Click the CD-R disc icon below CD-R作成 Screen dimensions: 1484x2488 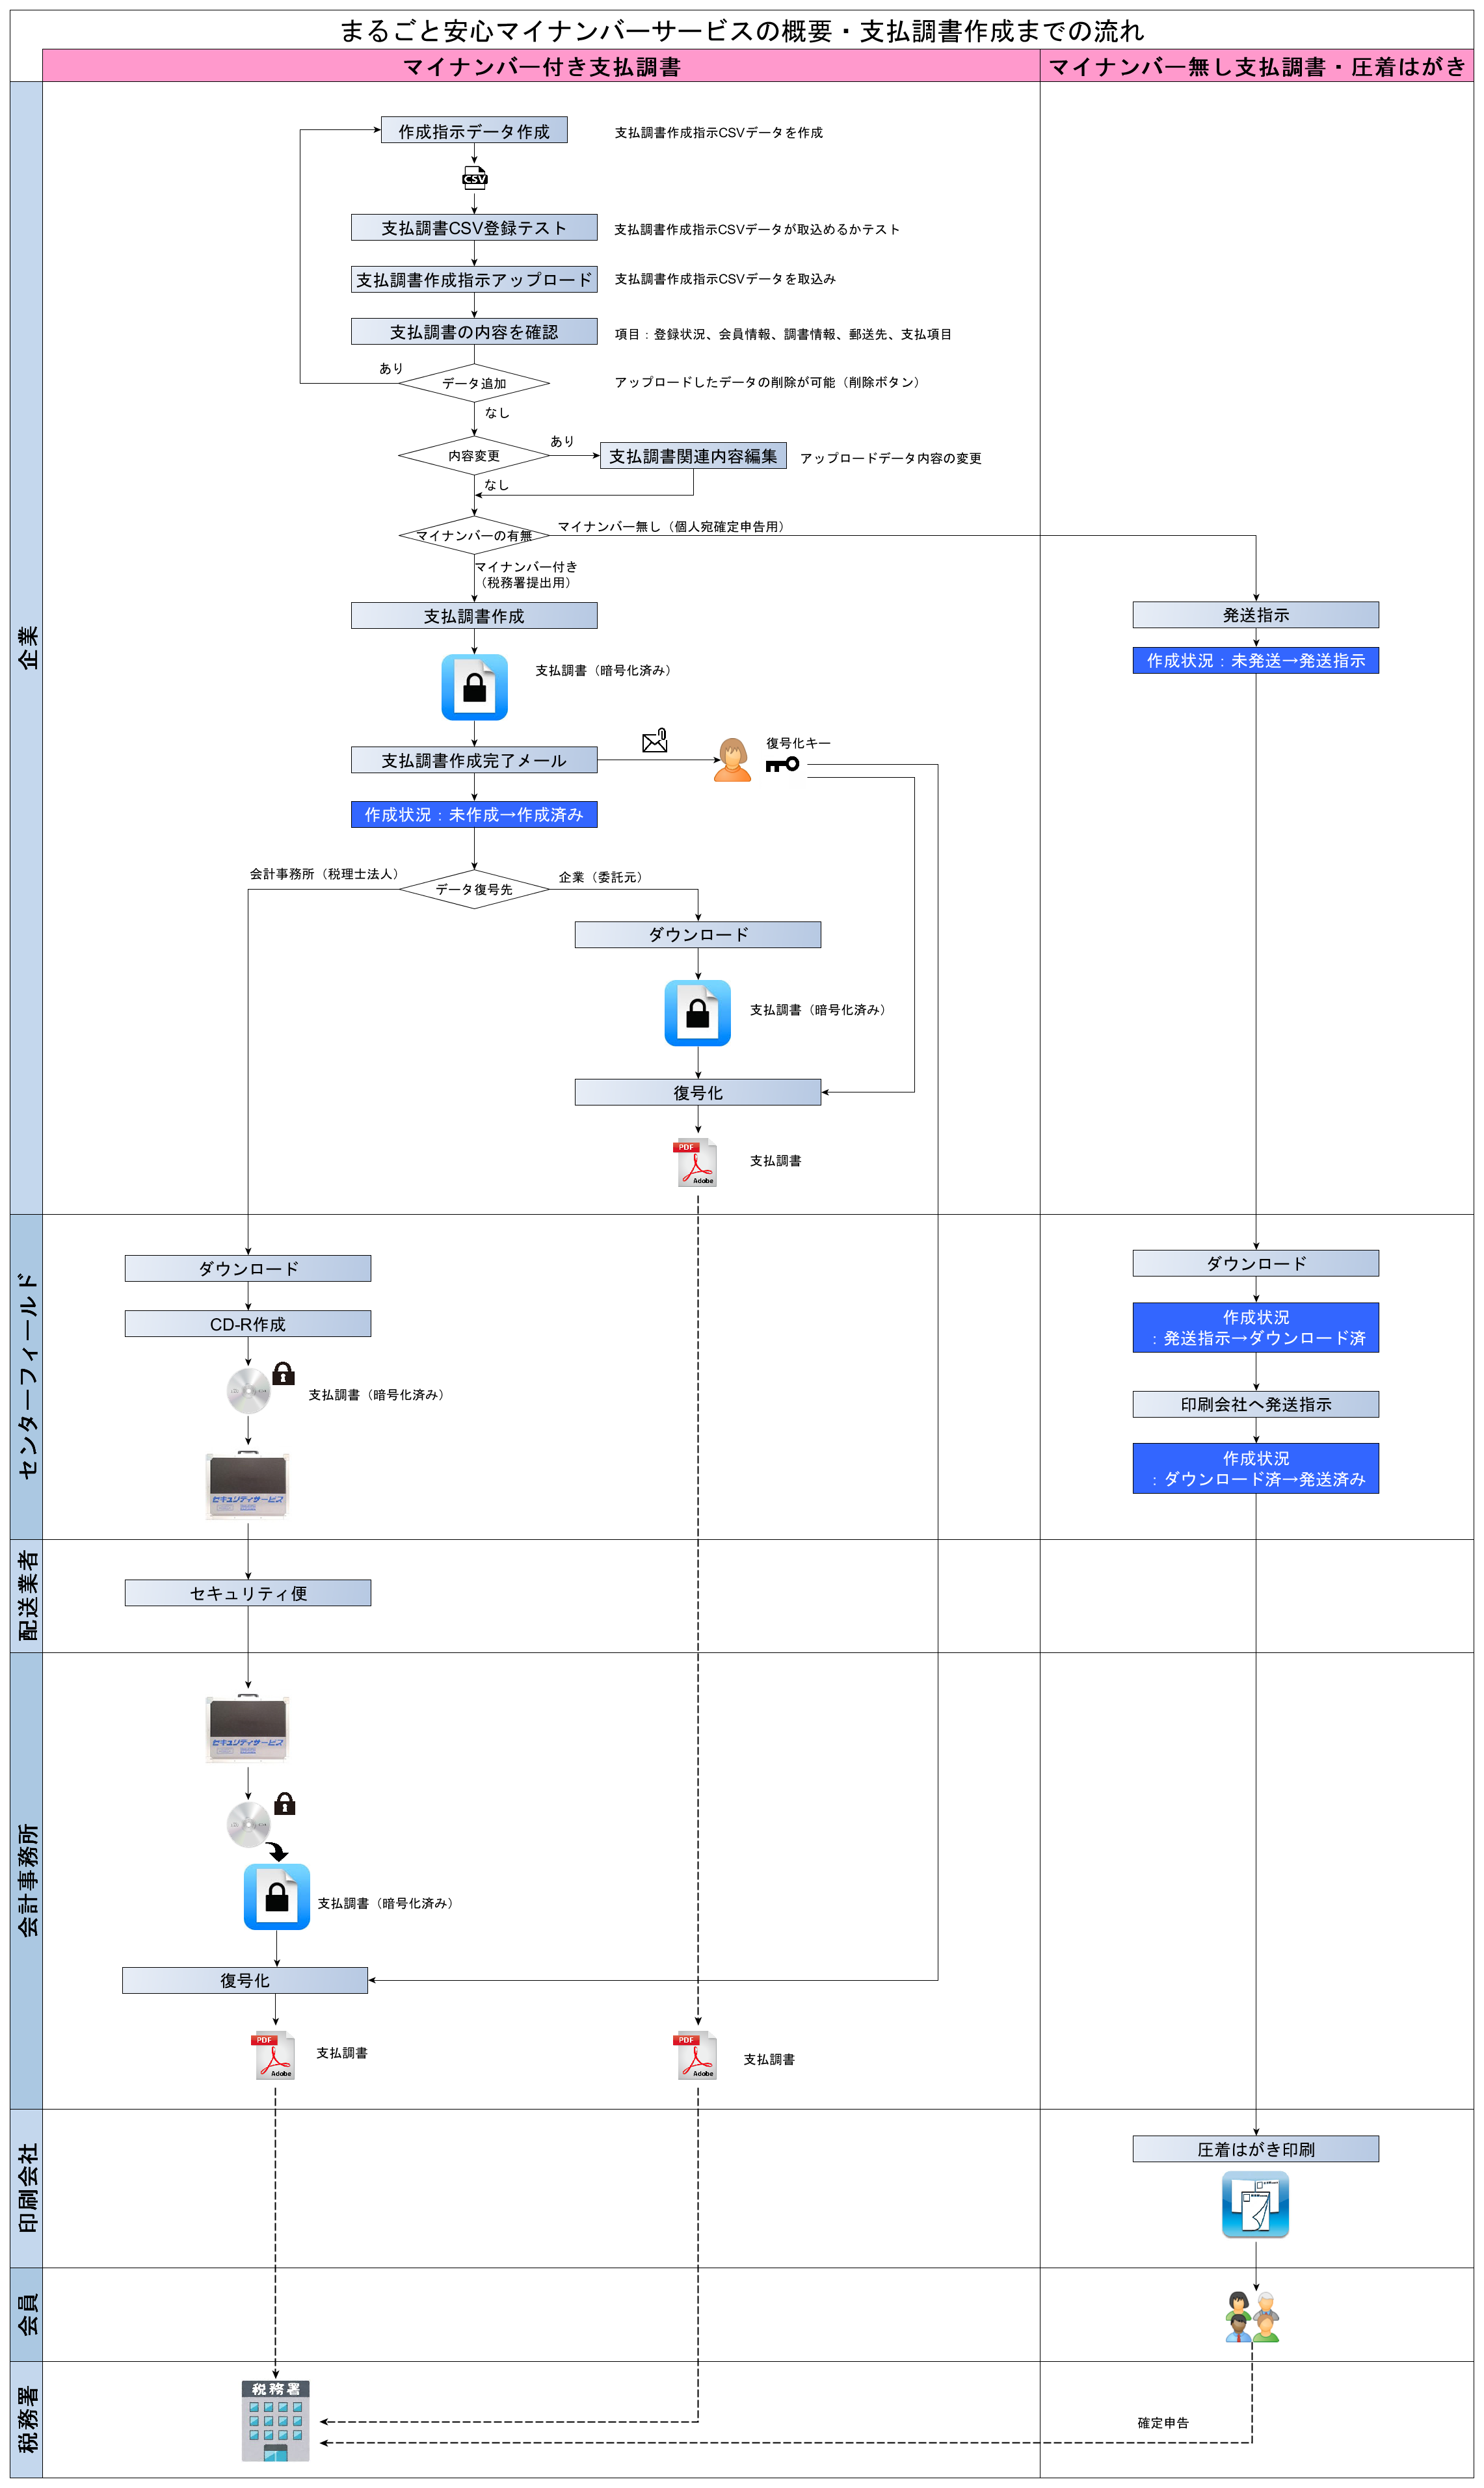point(248,1390)
